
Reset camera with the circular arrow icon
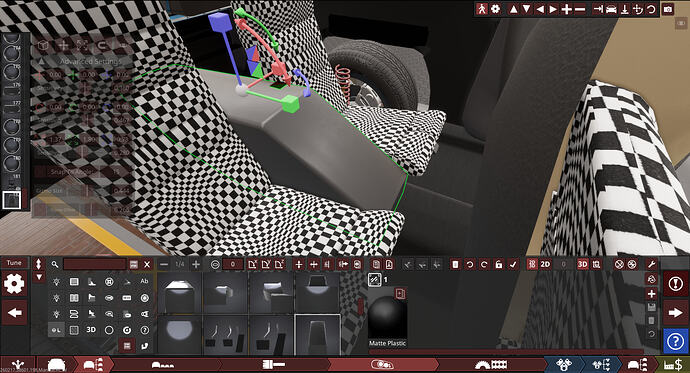tap(651, 9)
